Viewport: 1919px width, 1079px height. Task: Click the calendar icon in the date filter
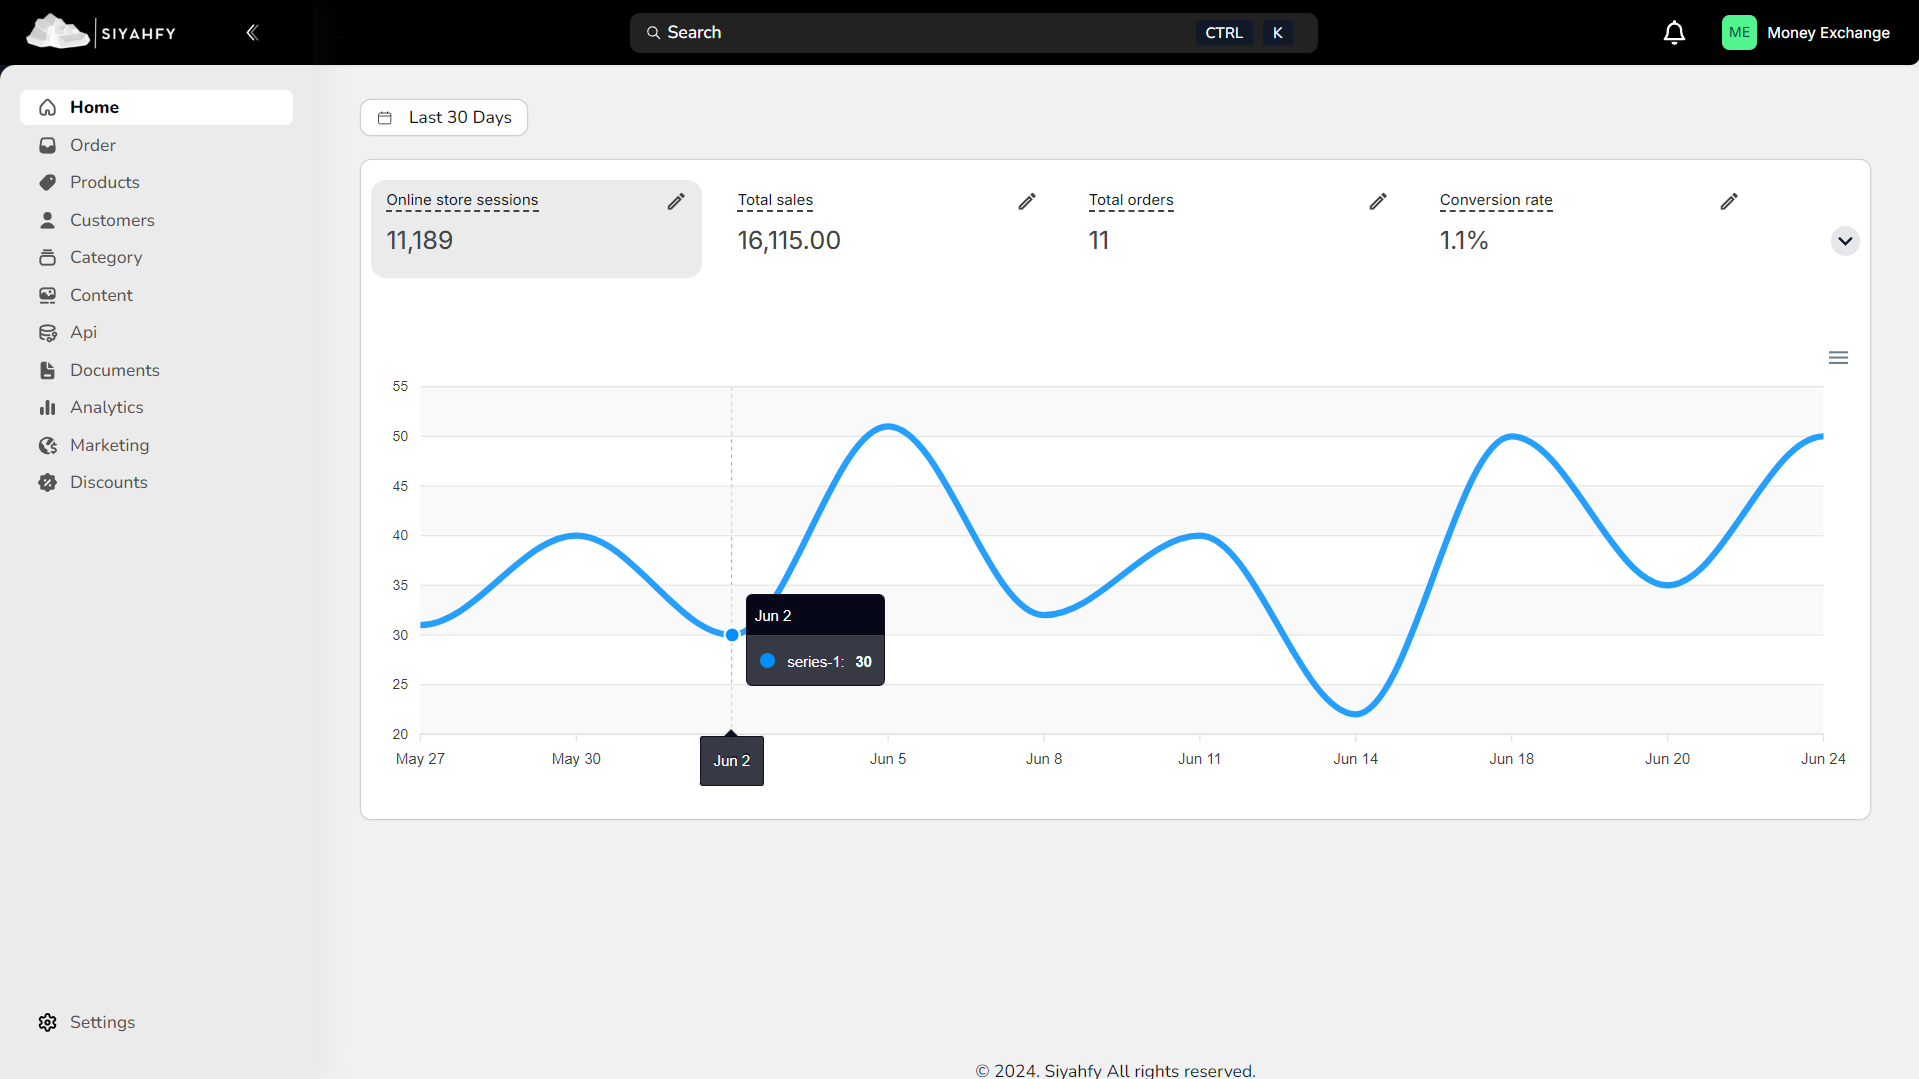[386, 117]
